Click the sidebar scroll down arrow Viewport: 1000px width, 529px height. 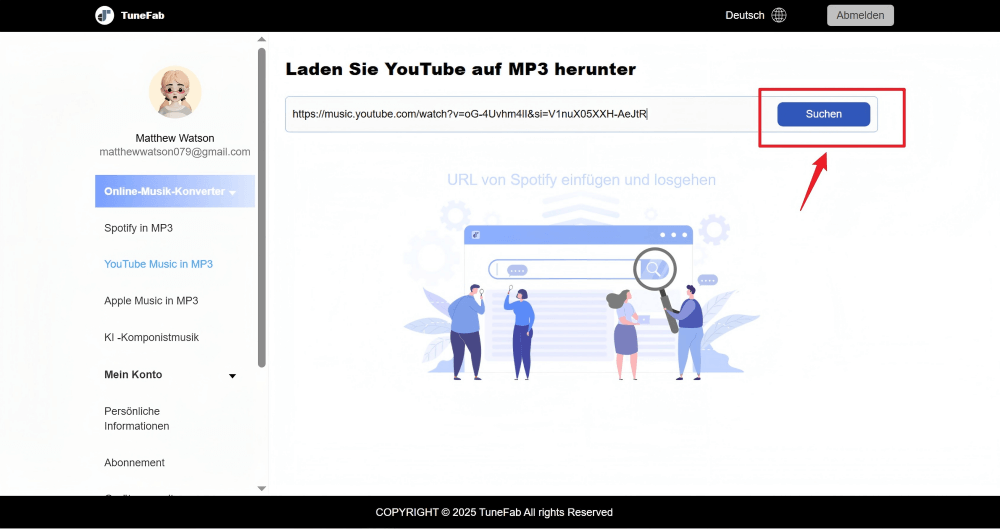click(262, 488)
